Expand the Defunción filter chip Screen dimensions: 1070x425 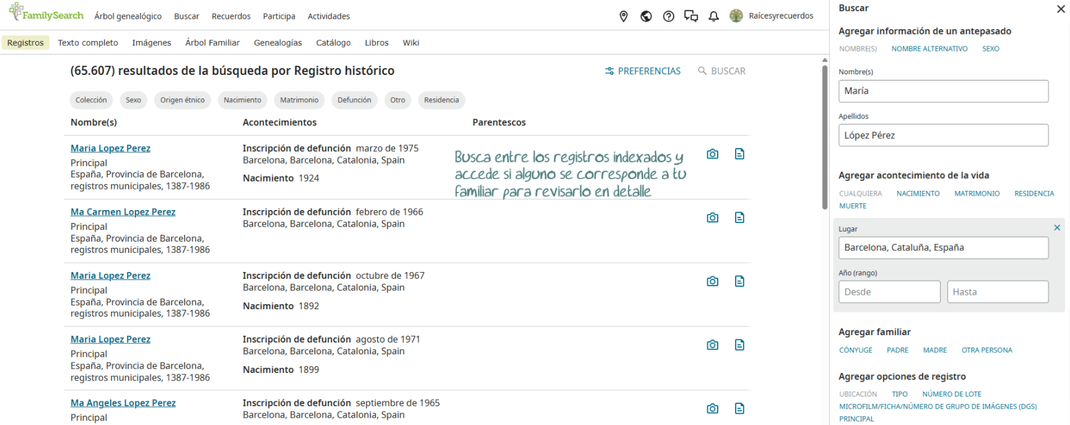pyautogui.click(x=353, y=100)
